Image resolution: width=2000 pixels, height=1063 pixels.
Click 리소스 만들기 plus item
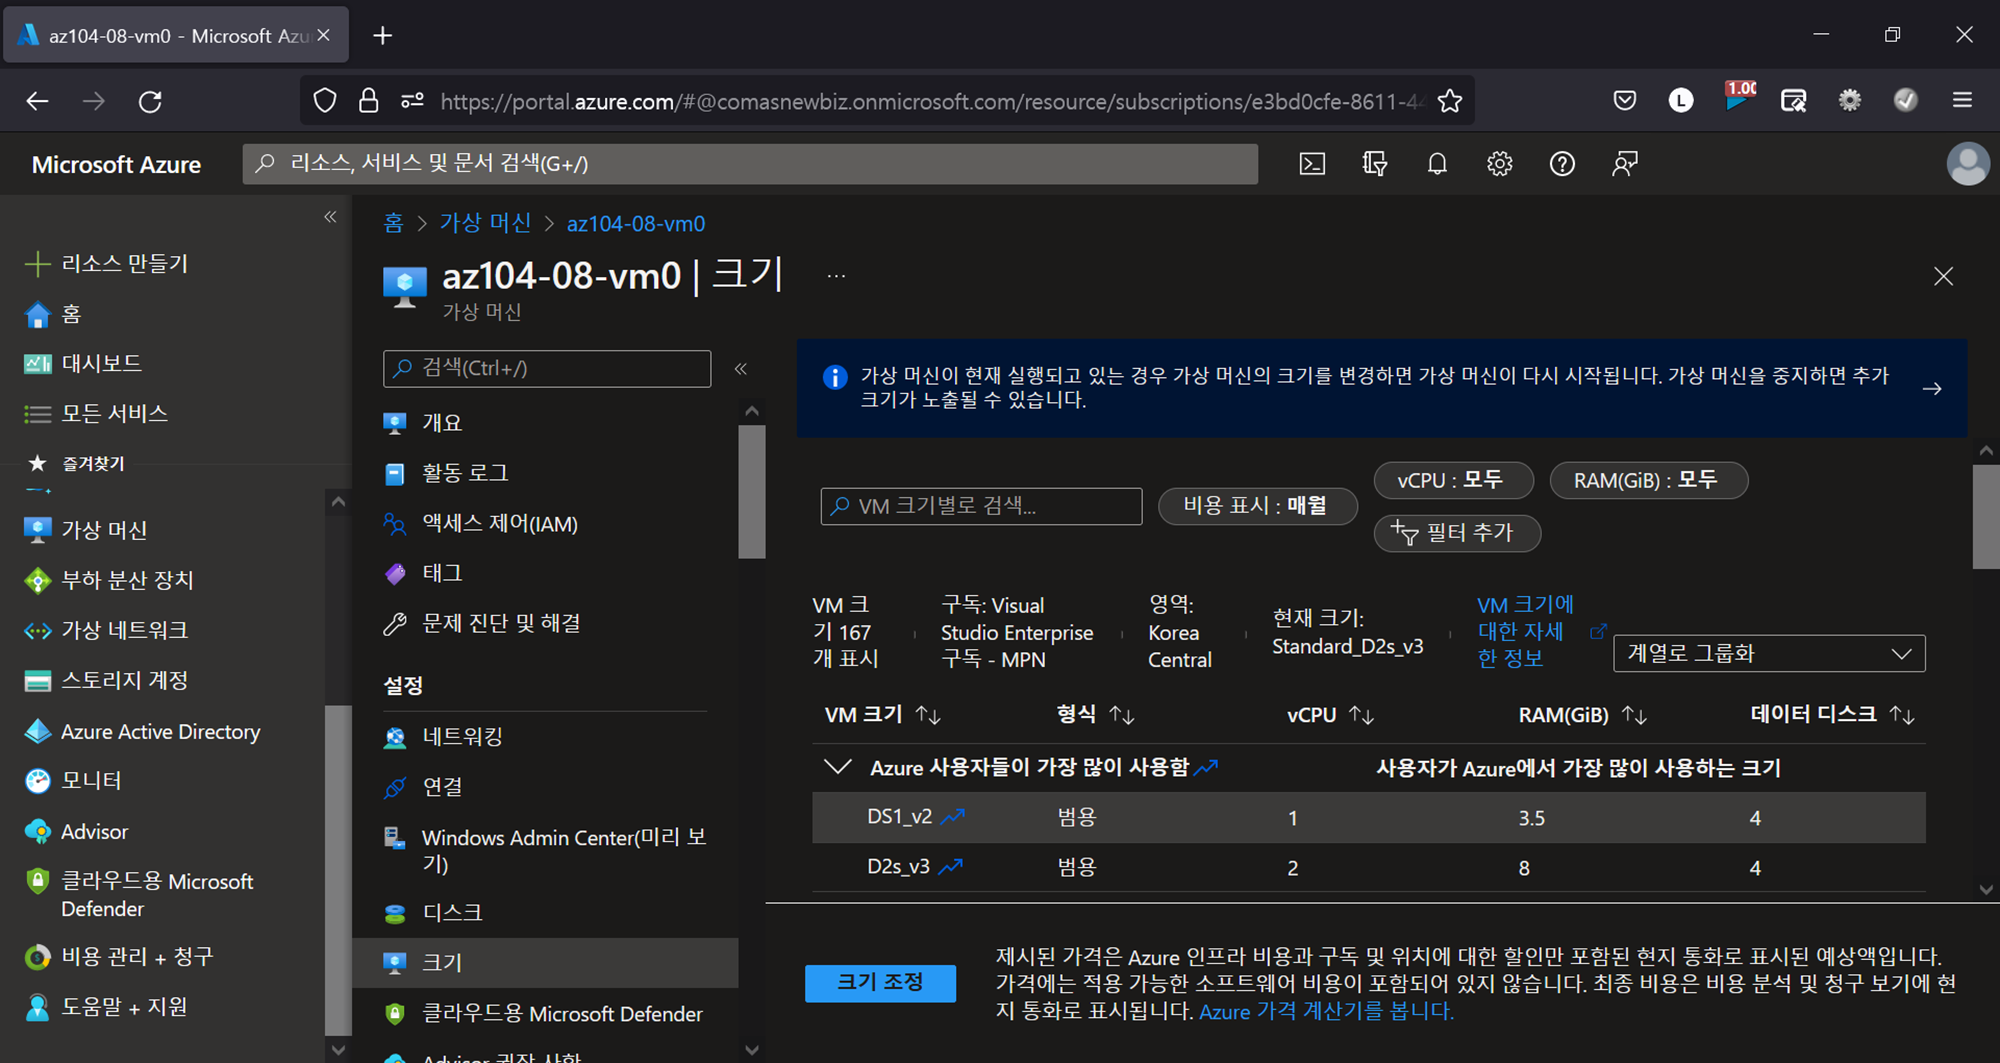click(106, 263)
